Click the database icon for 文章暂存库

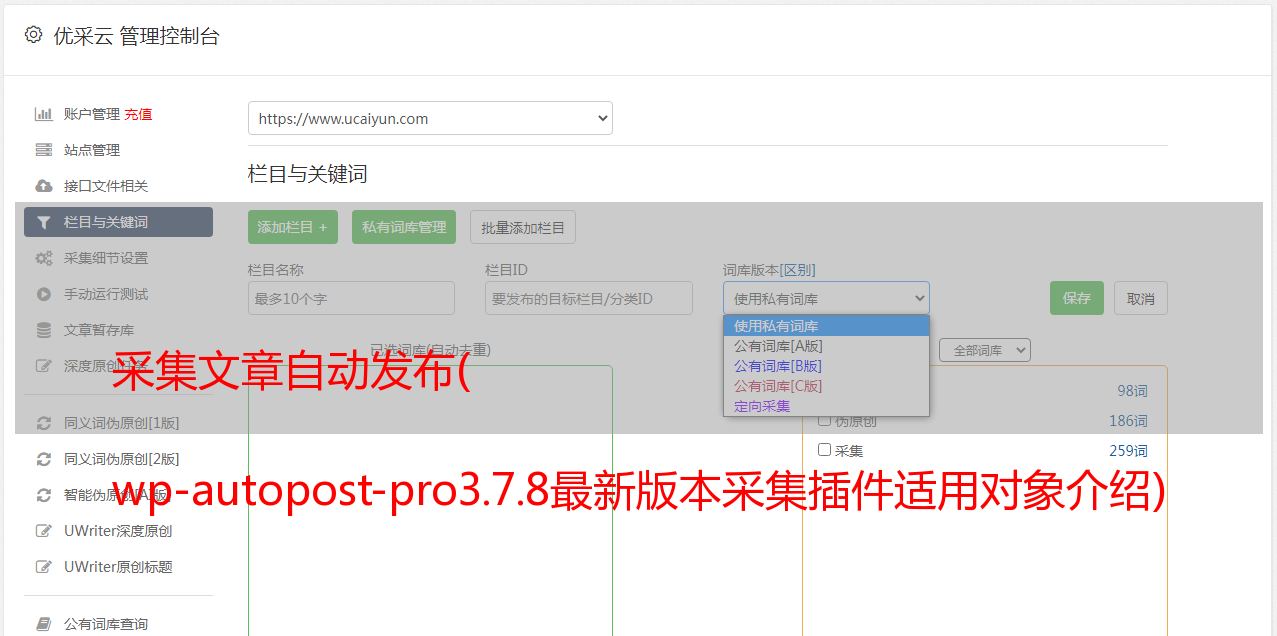[43, 330]
